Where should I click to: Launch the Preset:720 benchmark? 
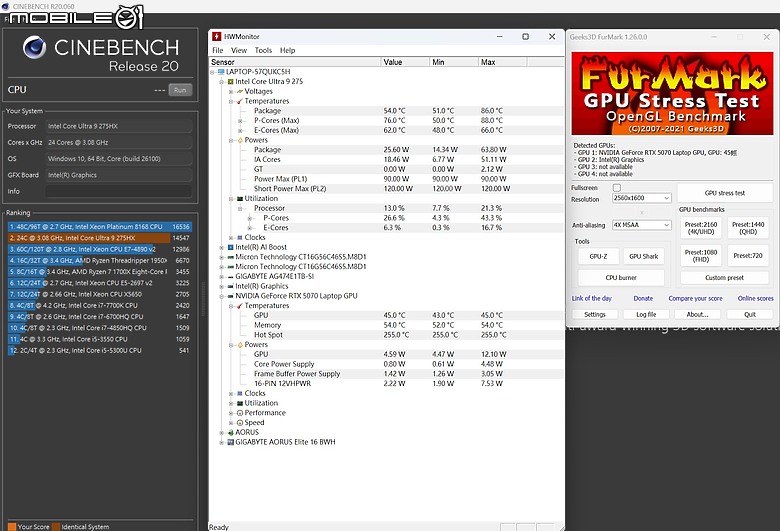(x=748, y=256)
